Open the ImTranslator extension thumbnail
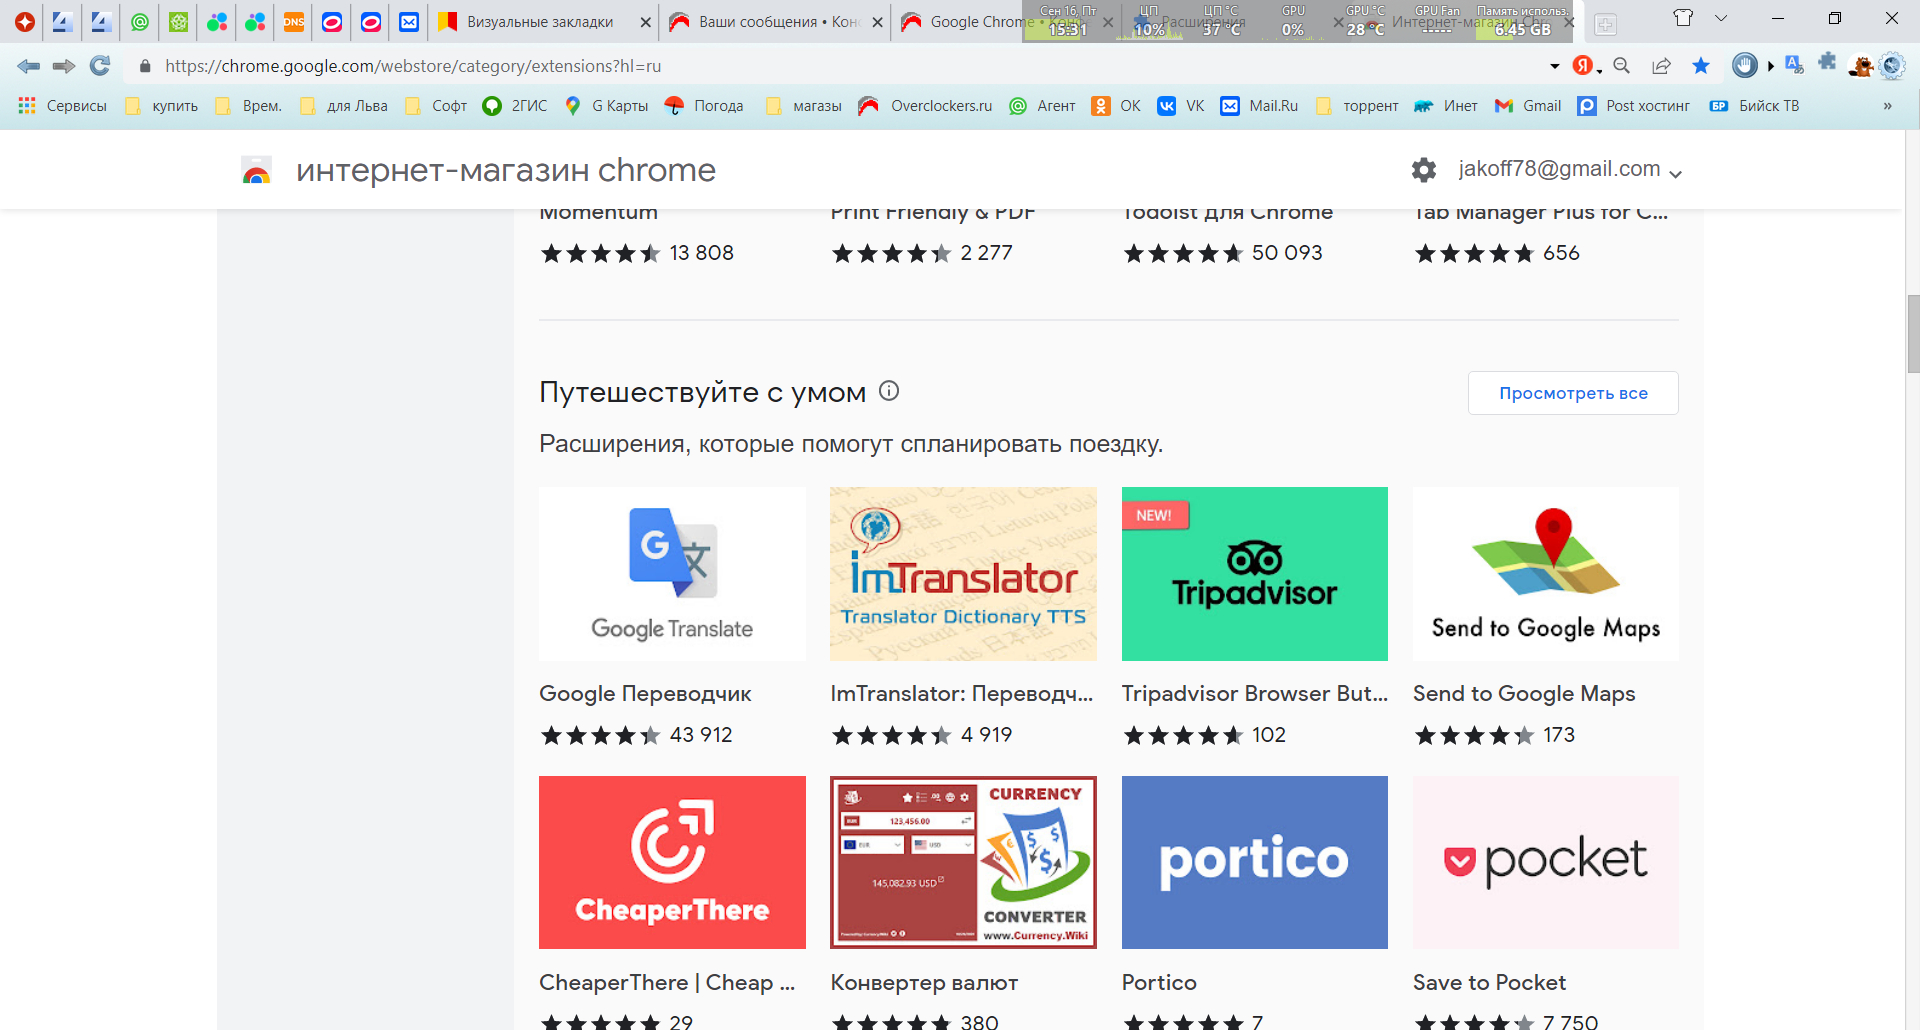This screenshot has width=1920, height=1030. (963, 574)
